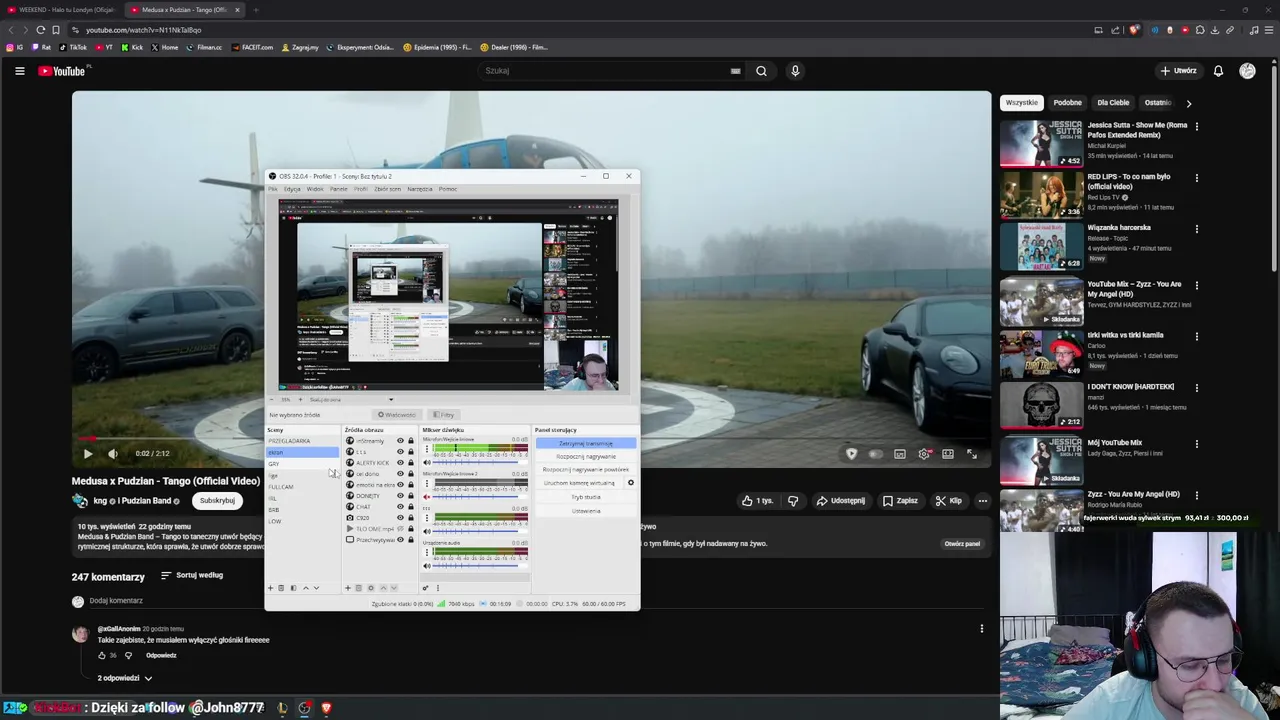Open virtual camera settings gear in OBS

631,483
